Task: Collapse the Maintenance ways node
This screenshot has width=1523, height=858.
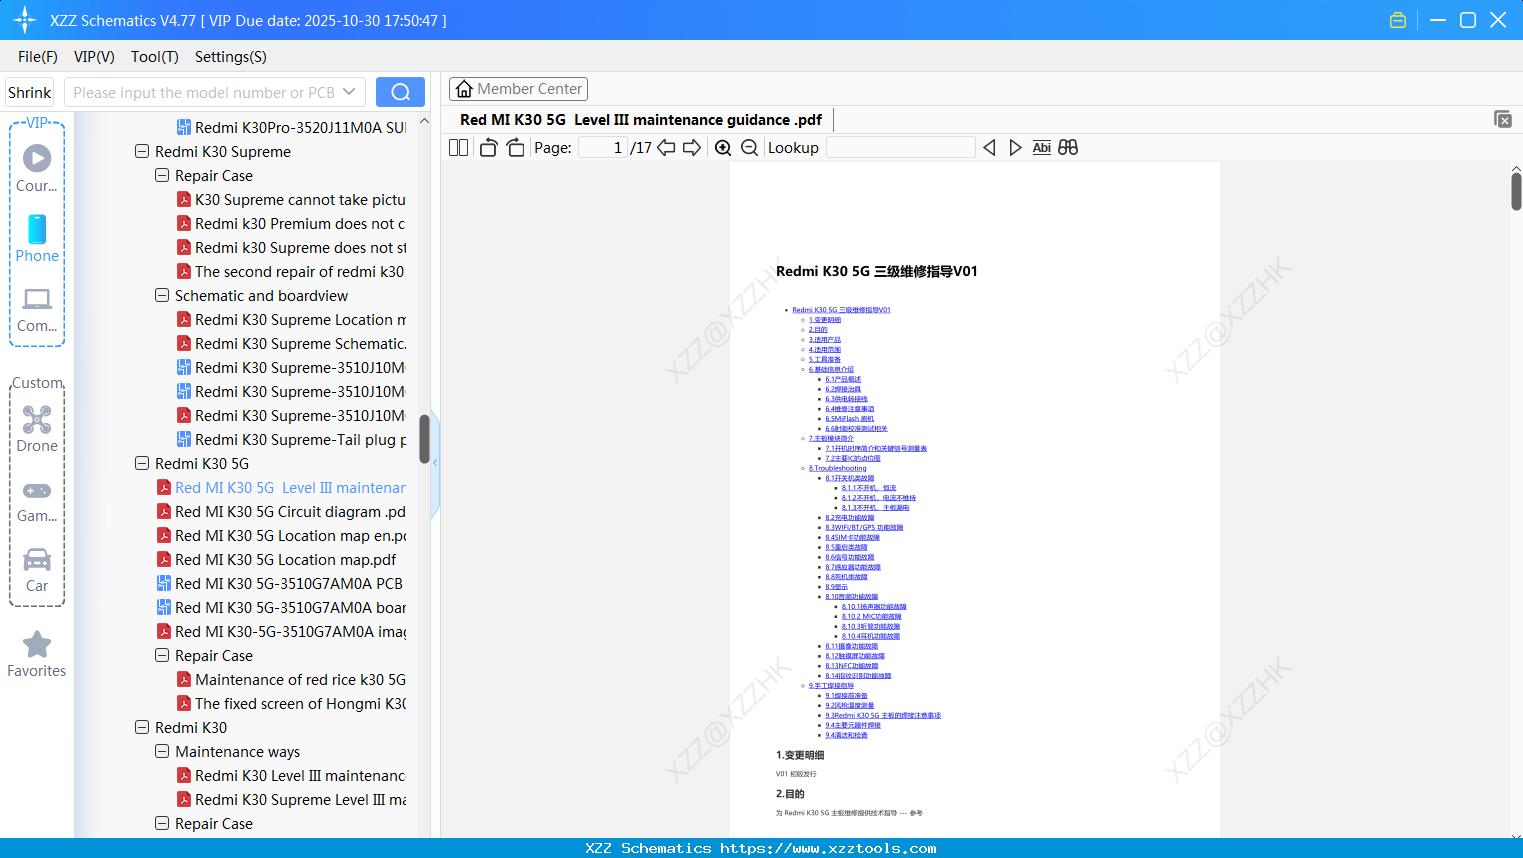Action: (x=162, y=752)
